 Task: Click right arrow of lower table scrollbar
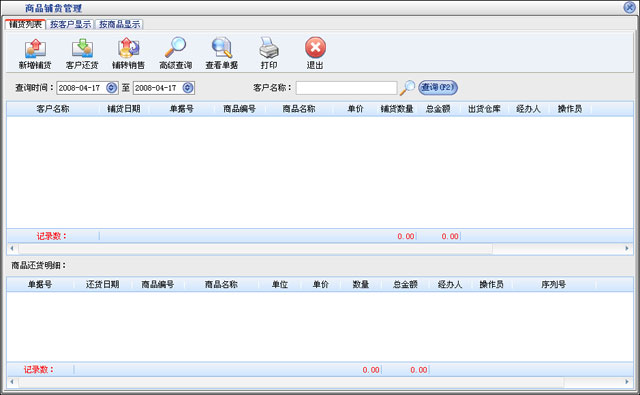(x=627, y=382)
